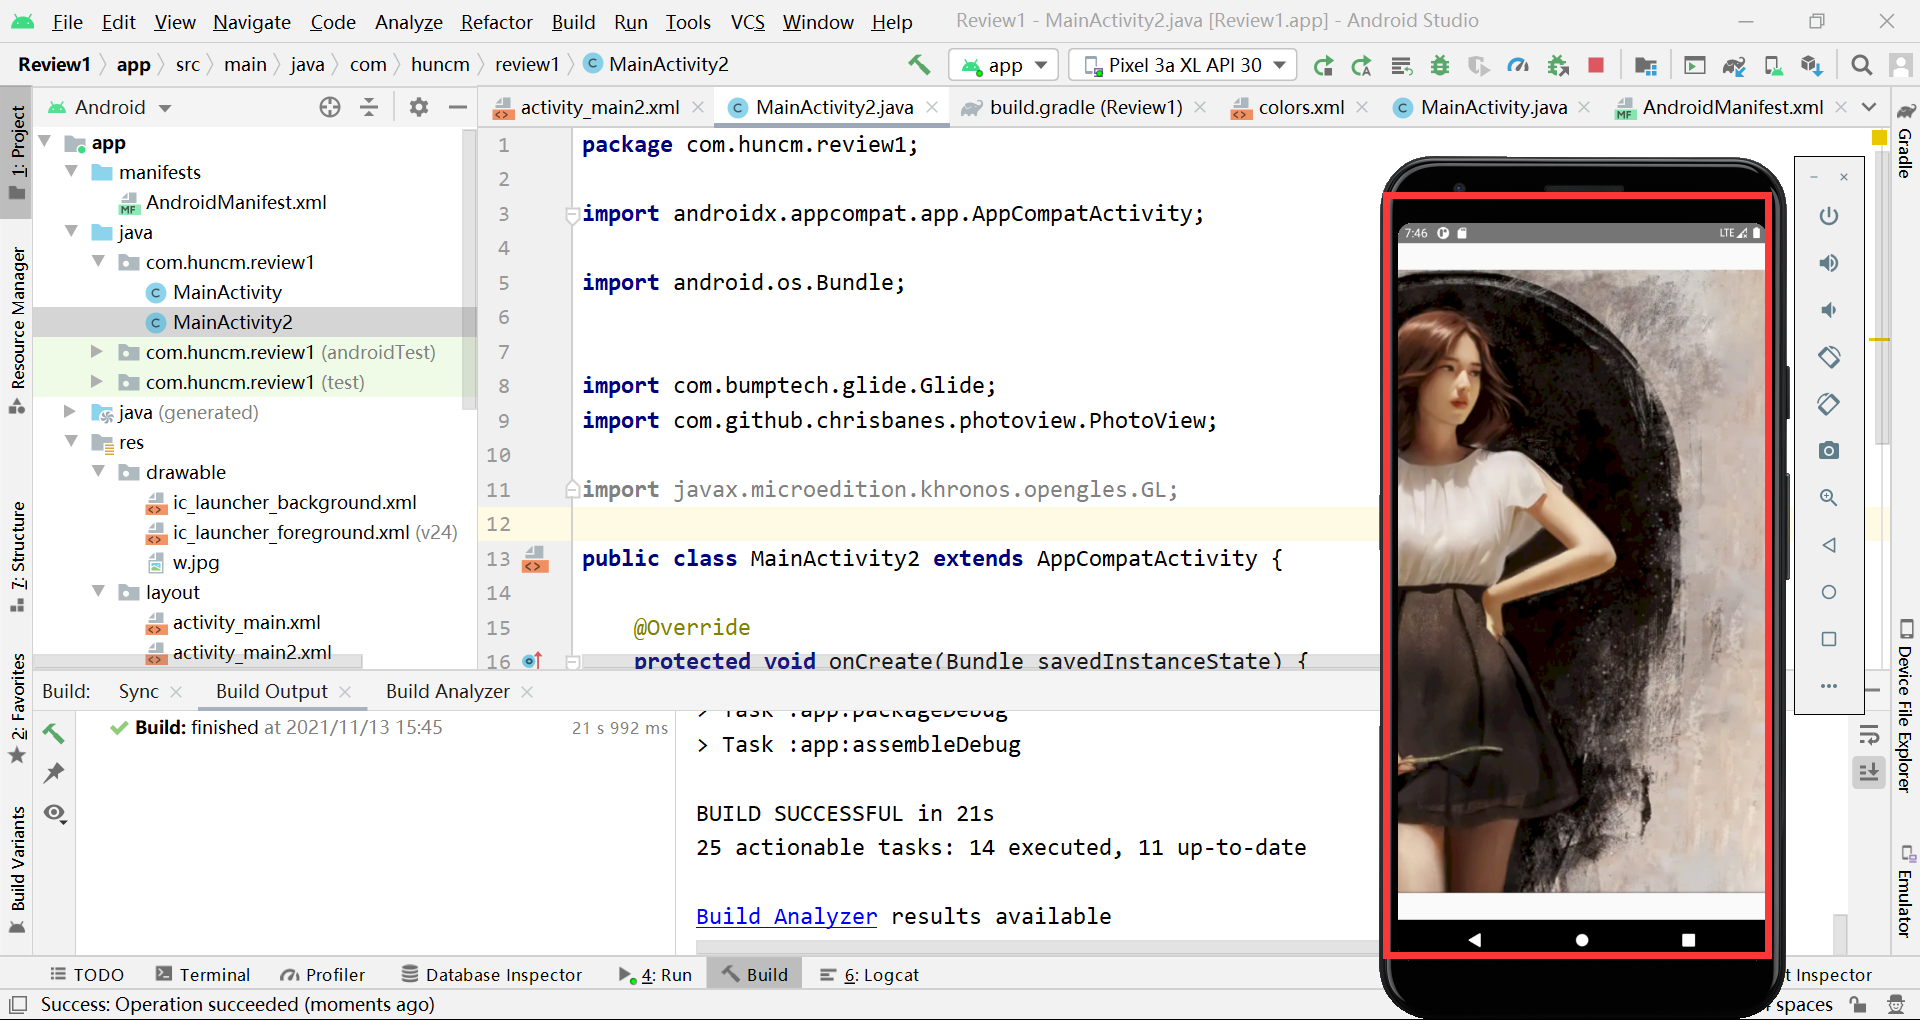Click the build panel hammer icon
This screenshot has height=1020, width=1920.
(x=54, y=733)
